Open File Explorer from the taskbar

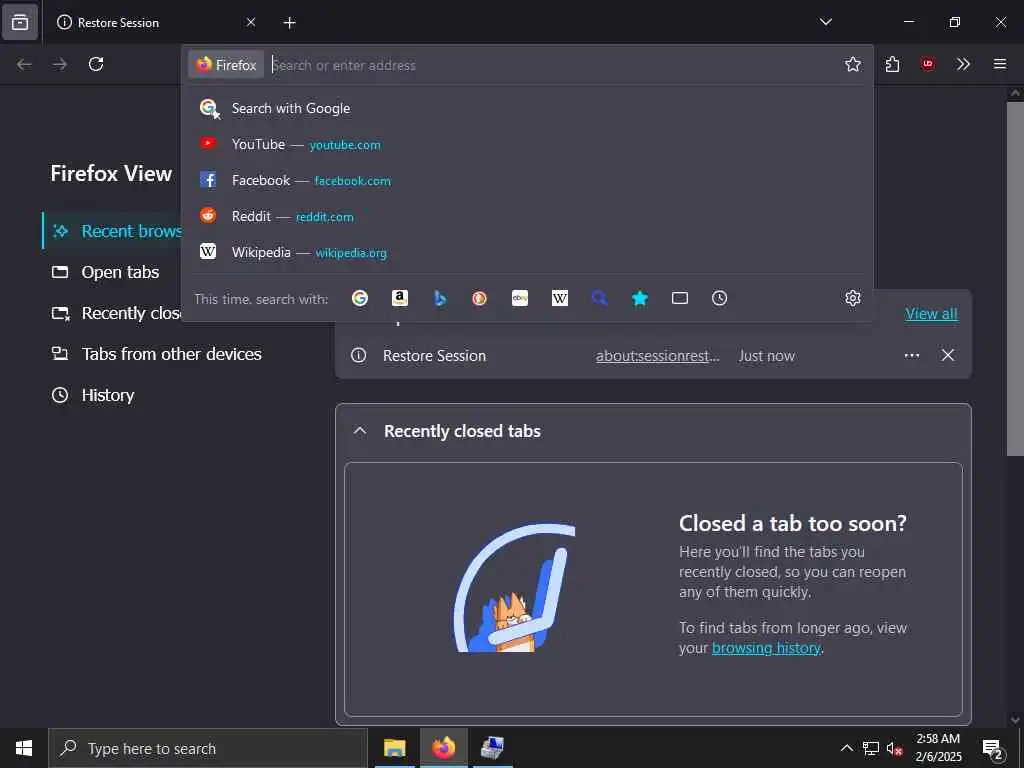pos(394,748)
